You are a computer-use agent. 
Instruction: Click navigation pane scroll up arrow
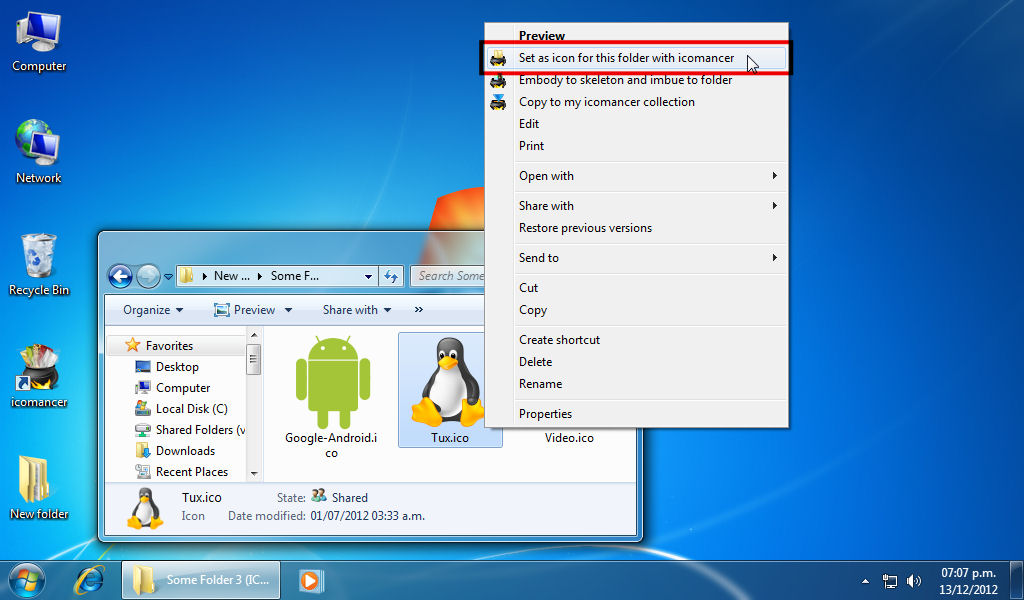pos(254,336)
